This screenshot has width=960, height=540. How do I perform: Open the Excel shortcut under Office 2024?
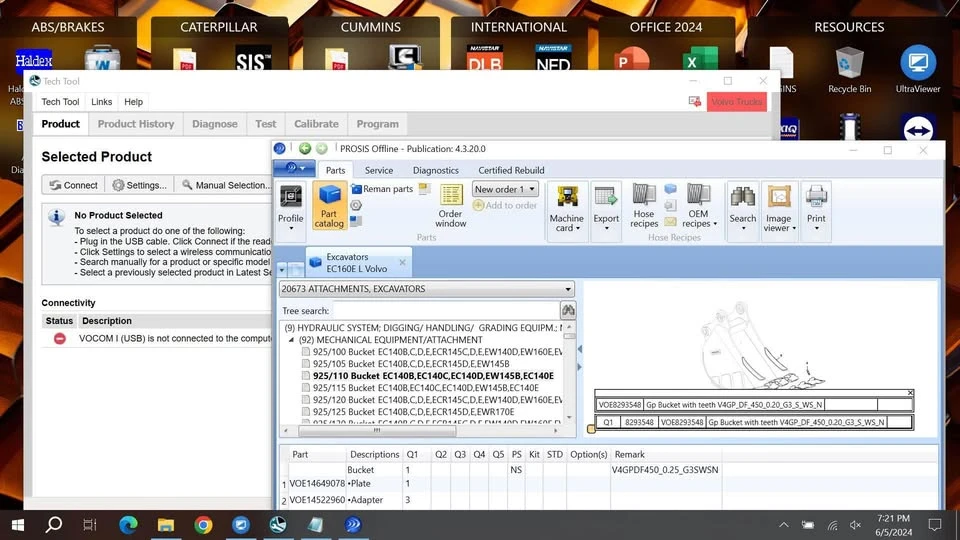(699, 59)
